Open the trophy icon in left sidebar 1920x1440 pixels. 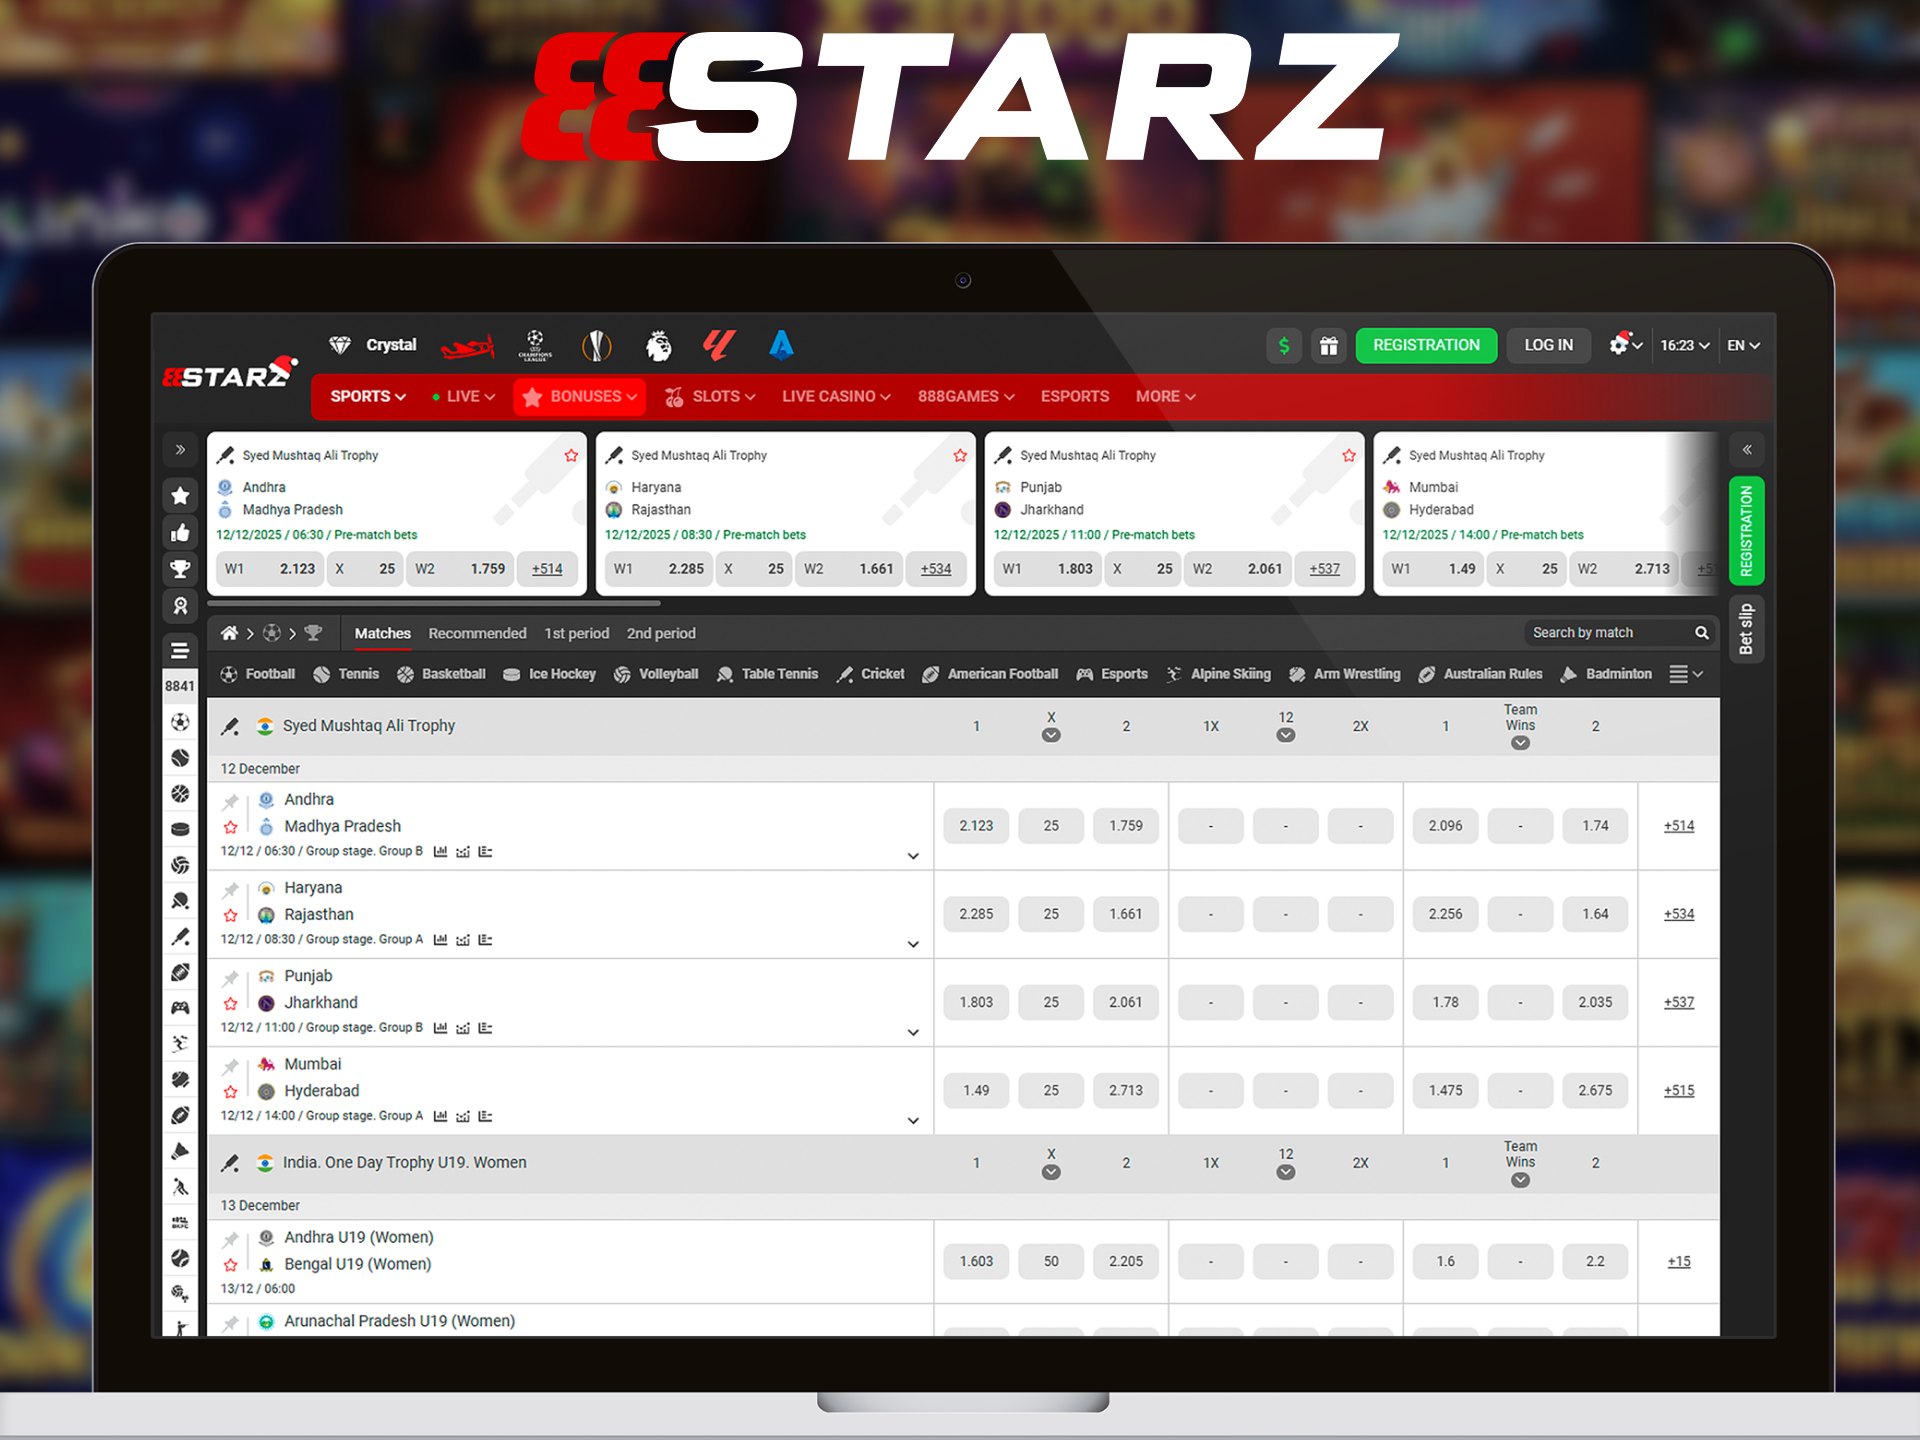click(180, 569)
